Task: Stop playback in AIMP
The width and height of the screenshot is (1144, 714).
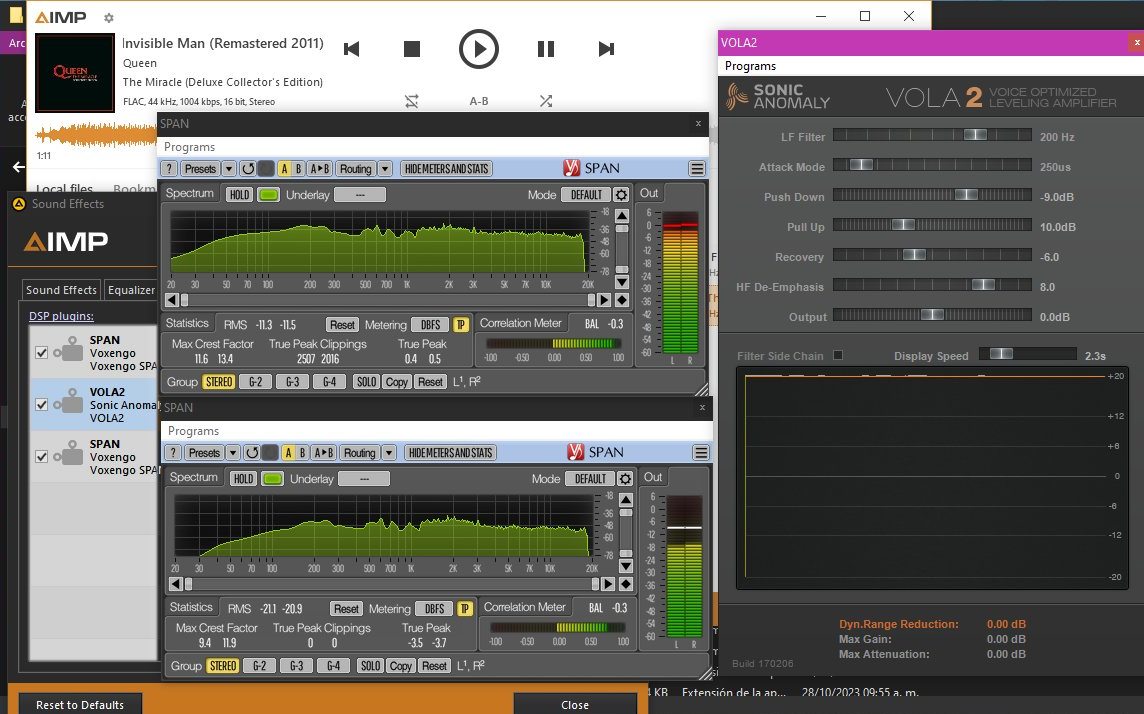Action: (x=411, y=49)
